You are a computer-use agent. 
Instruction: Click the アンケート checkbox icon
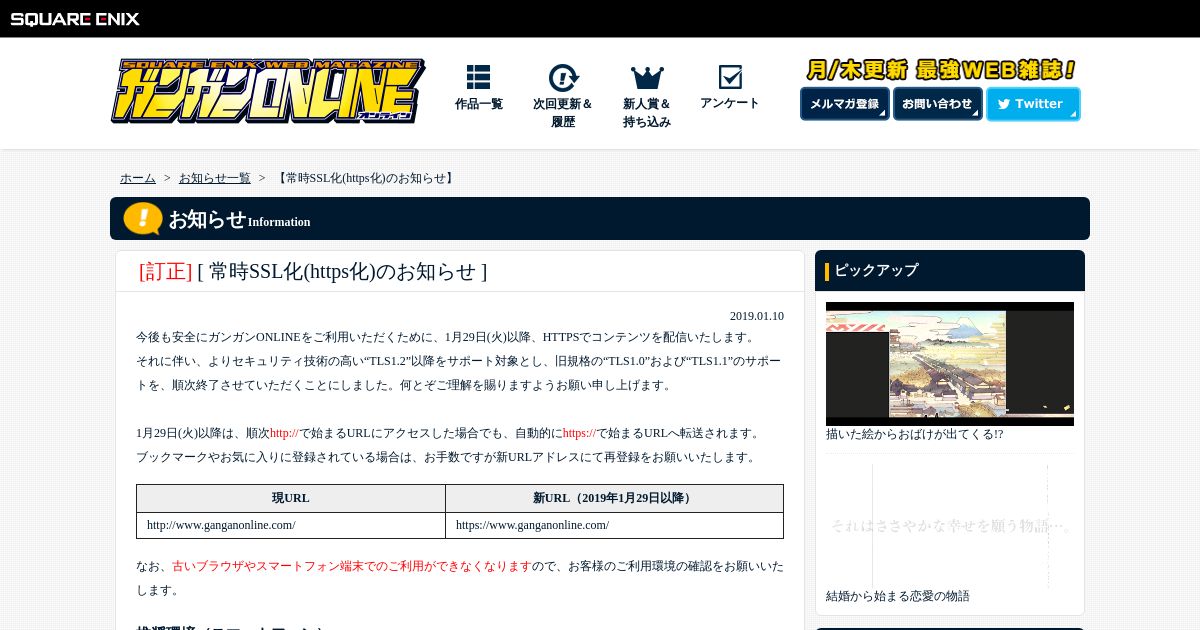(730, 77)
